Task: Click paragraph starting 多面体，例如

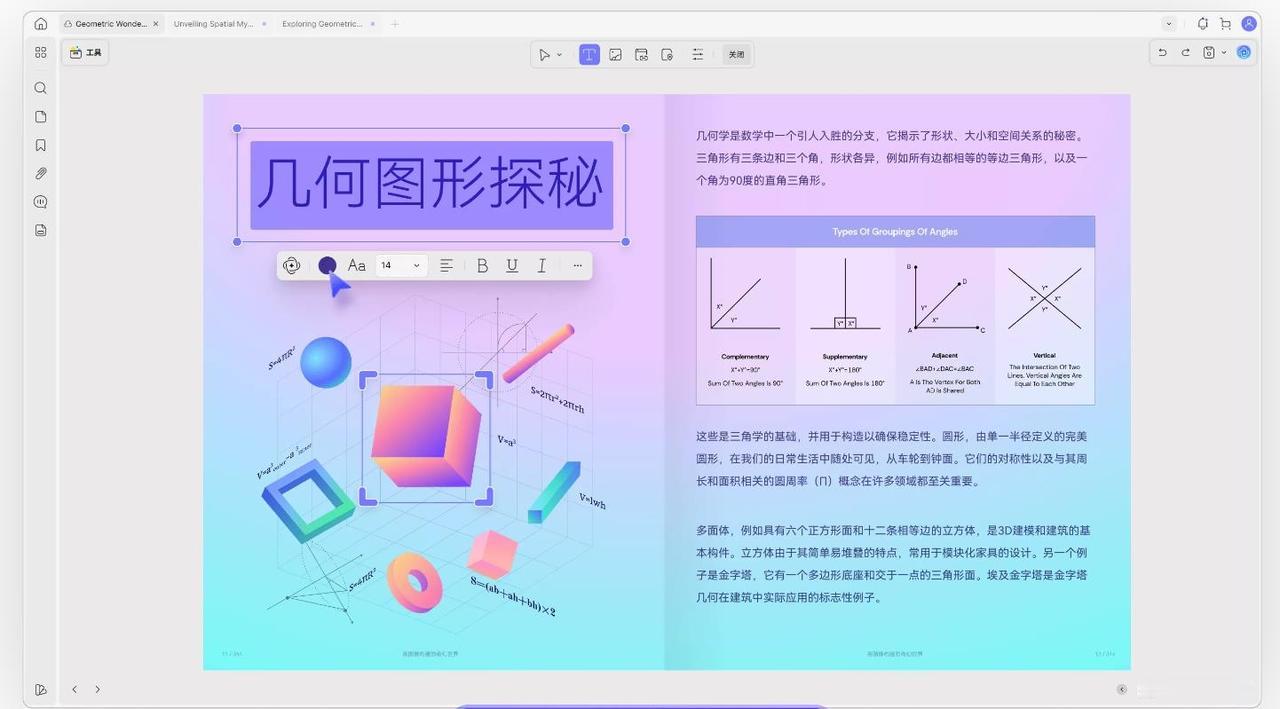Action: (x=892, y=563)
